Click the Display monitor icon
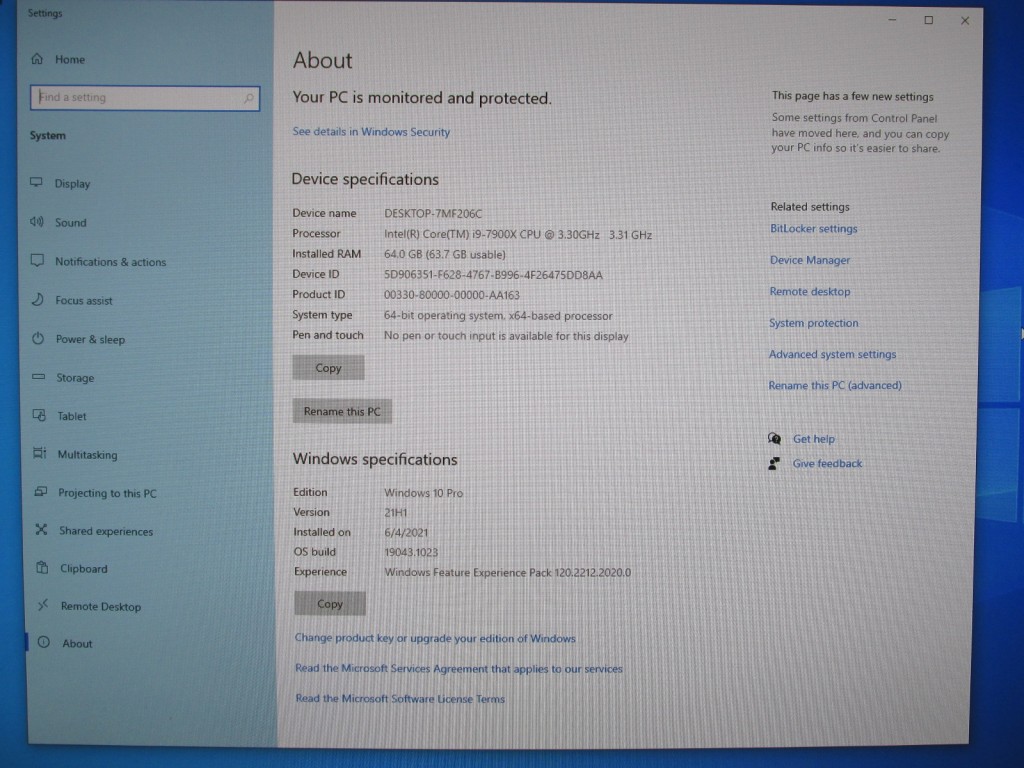 coord(37,182)
